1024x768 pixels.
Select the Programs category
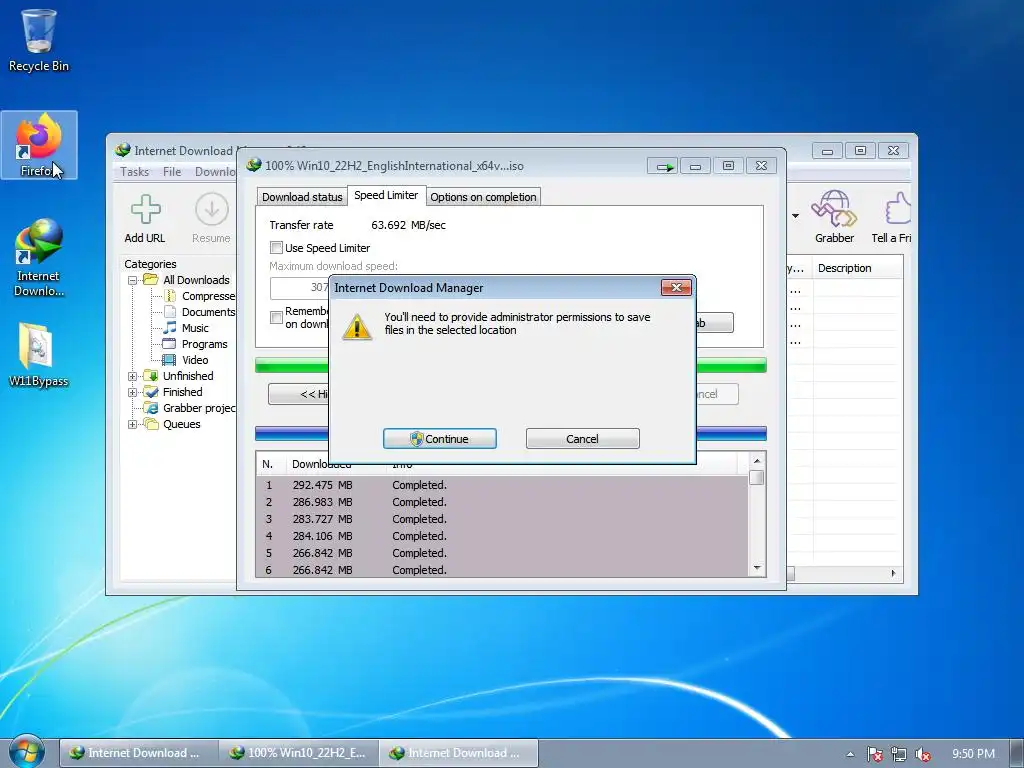[x=195, y=344]
